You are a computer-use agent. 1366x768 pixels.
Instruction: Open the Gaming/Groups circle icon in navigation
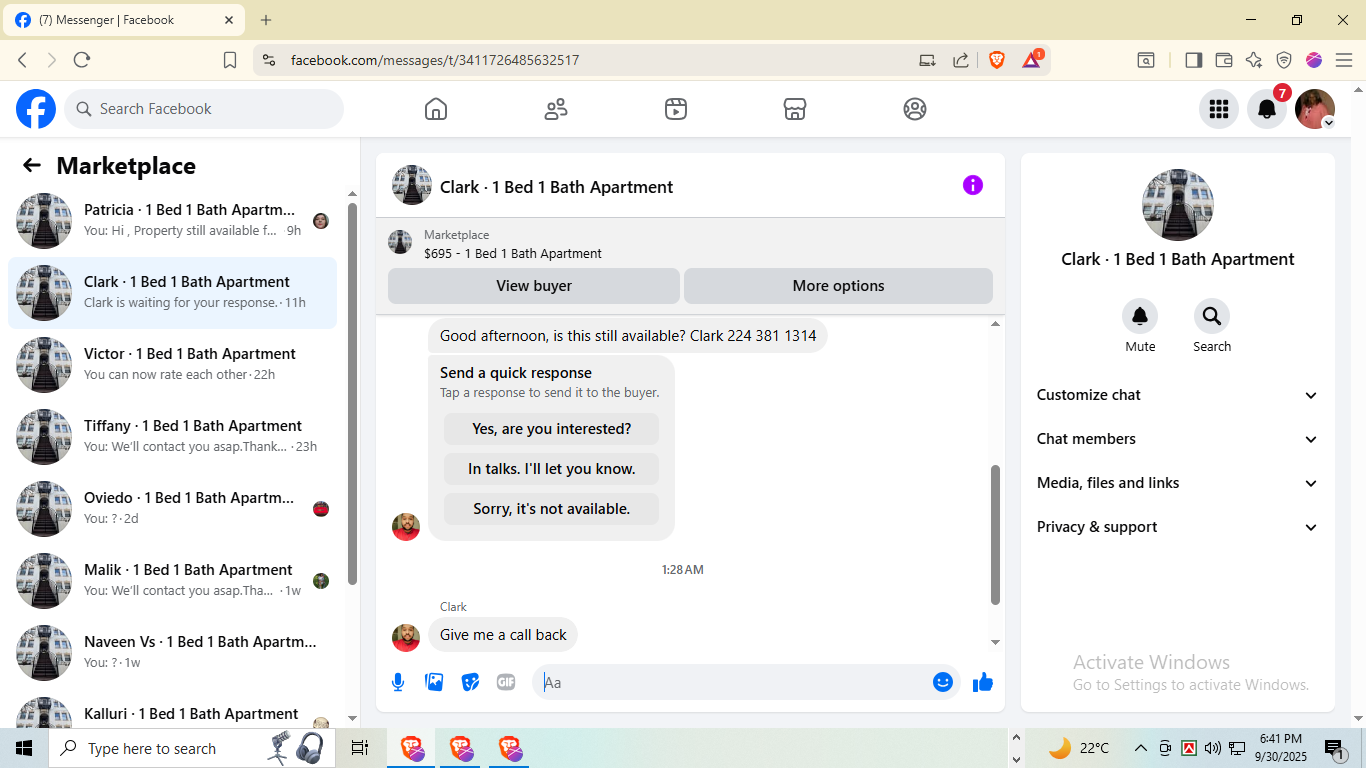pyautogui.click(x=915, y=109)
